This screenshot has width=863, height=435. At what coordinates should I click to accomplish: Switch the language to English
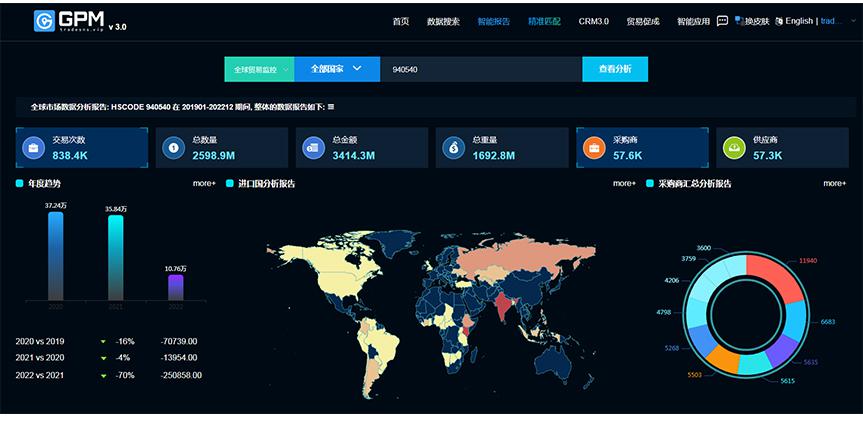pyautogui.click(x=798, y=21)
